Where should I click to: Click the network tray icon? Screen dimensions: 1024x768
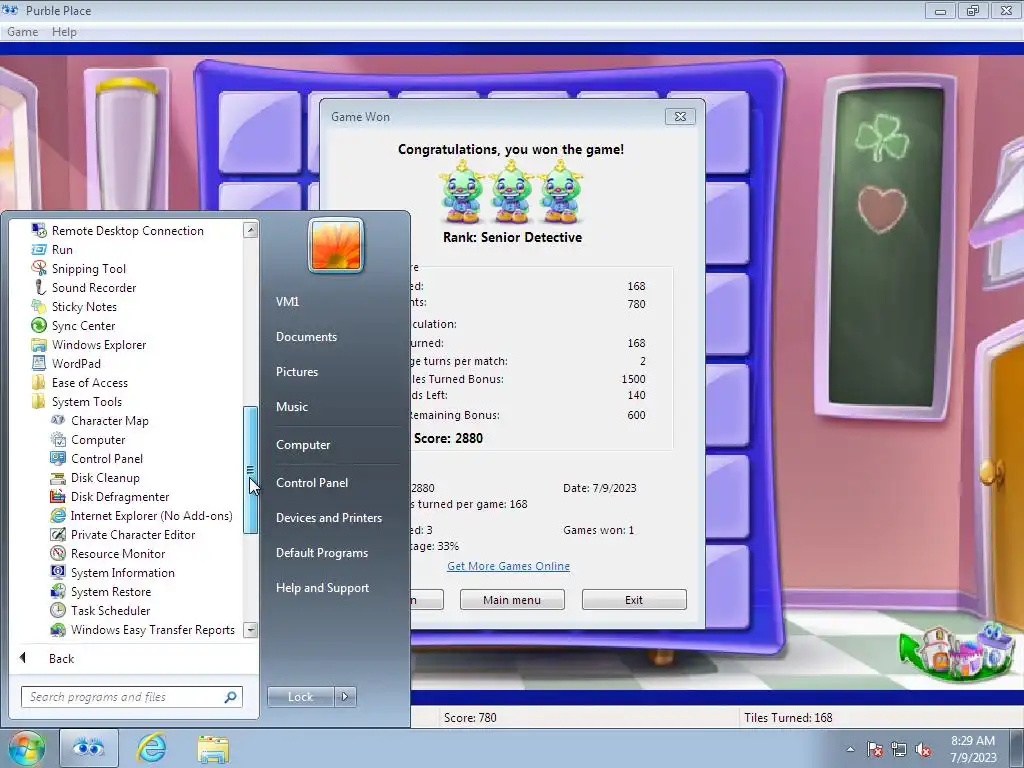899,749
